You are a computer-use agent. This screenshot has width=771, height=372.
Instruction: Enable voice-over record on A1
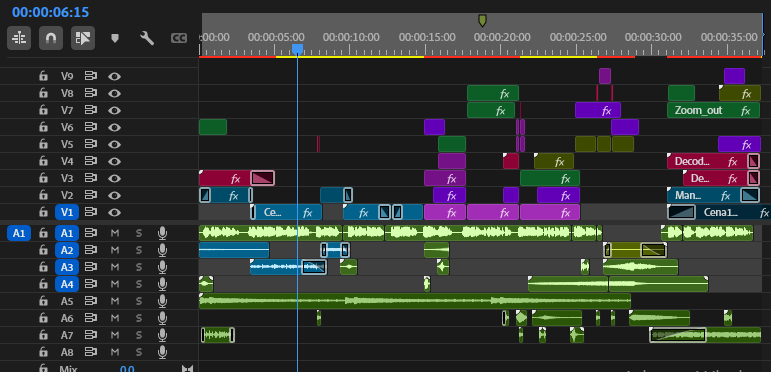point(162,233)
